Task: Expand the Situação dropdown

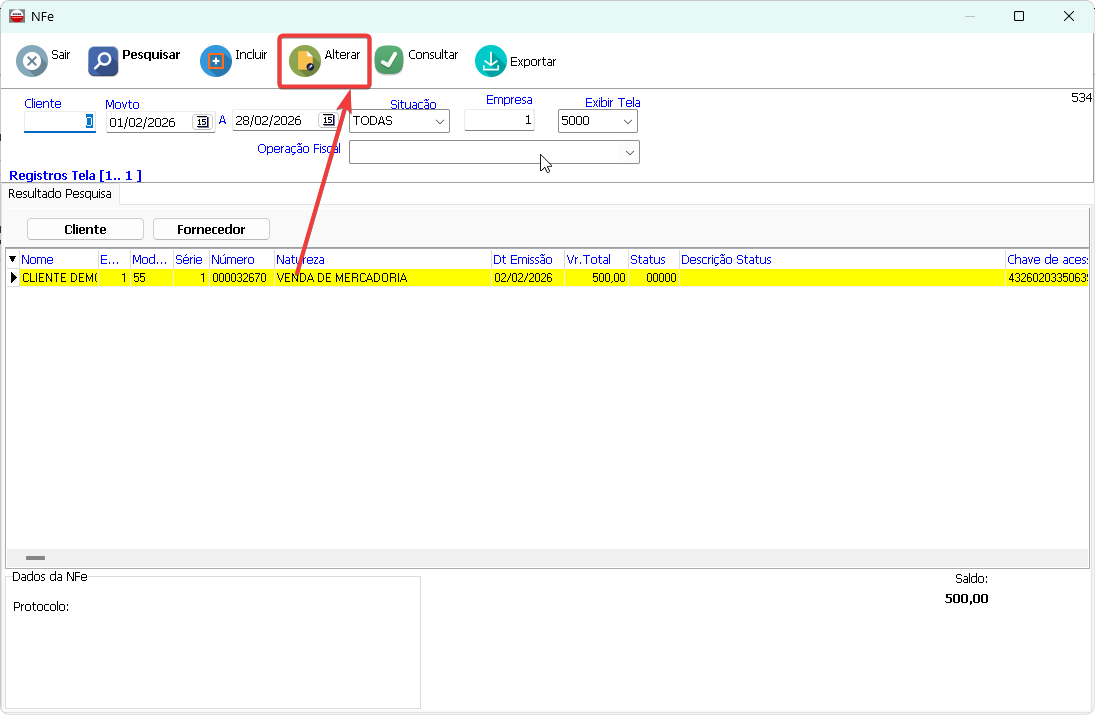Action: point(439,122)
